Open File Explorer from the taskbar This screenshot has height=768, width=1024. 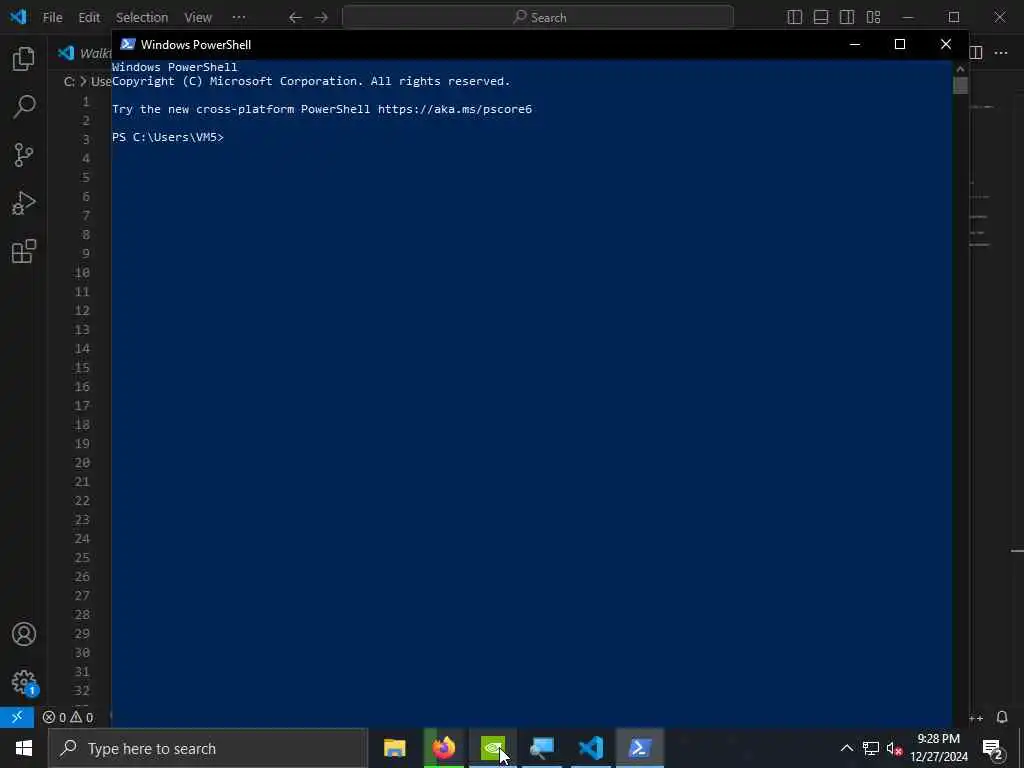(x=394, y=748)
